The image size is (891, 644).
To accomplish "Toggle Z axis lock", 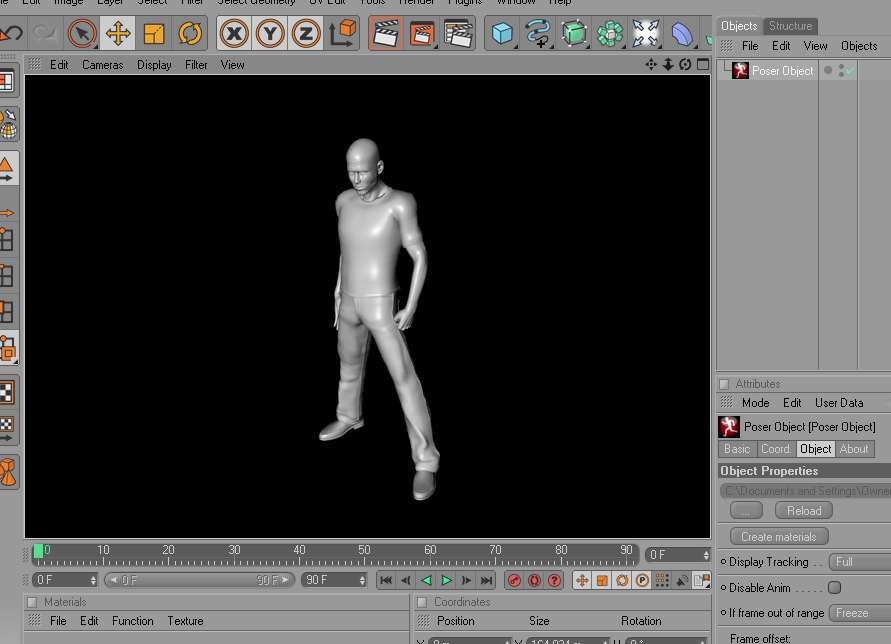I will click(306, 34).
